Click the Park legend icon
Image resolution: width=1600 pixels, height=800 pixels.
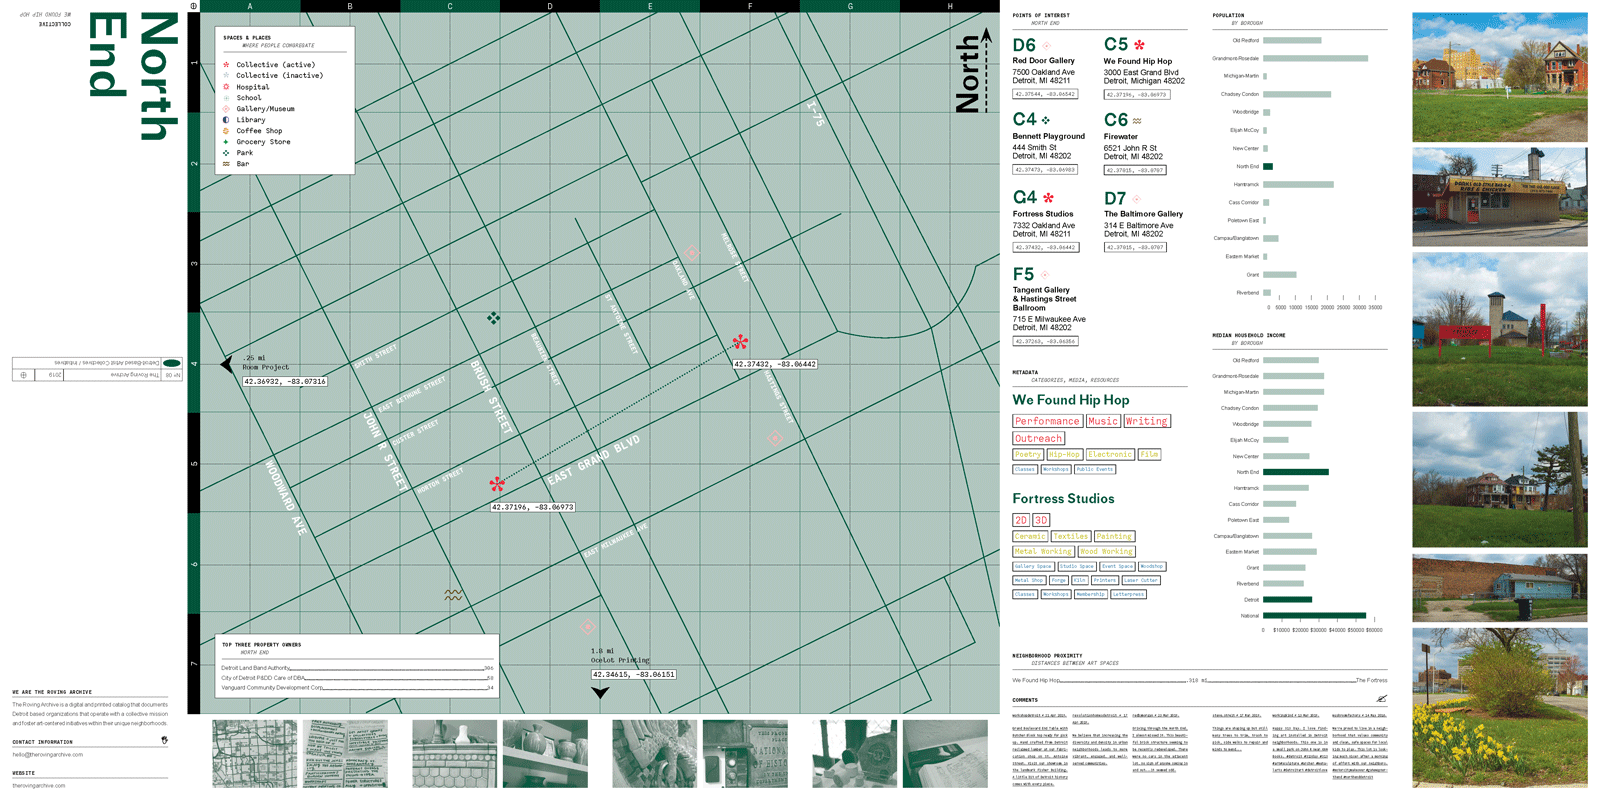tap(226, 153)
